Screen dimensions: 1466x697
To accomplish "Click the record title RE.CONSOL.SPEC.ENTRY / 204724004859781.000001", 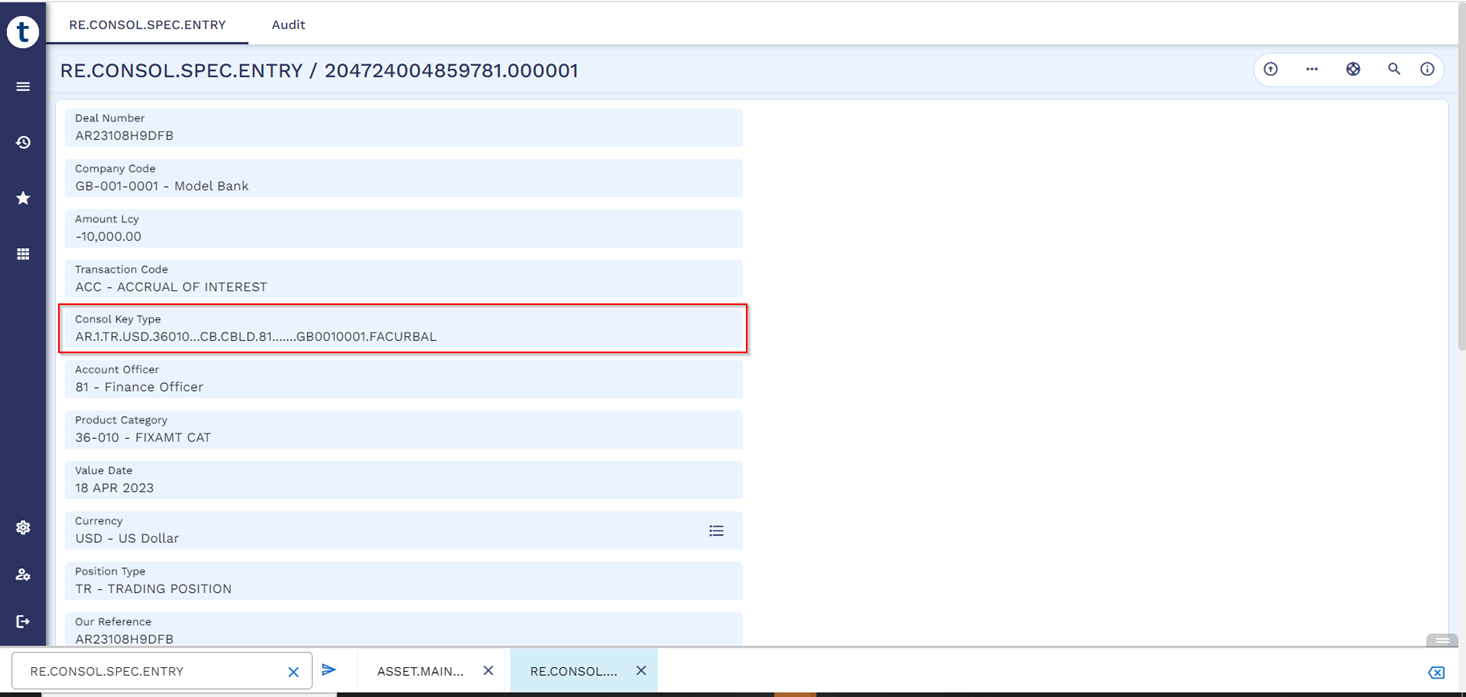I will point(319,71).
